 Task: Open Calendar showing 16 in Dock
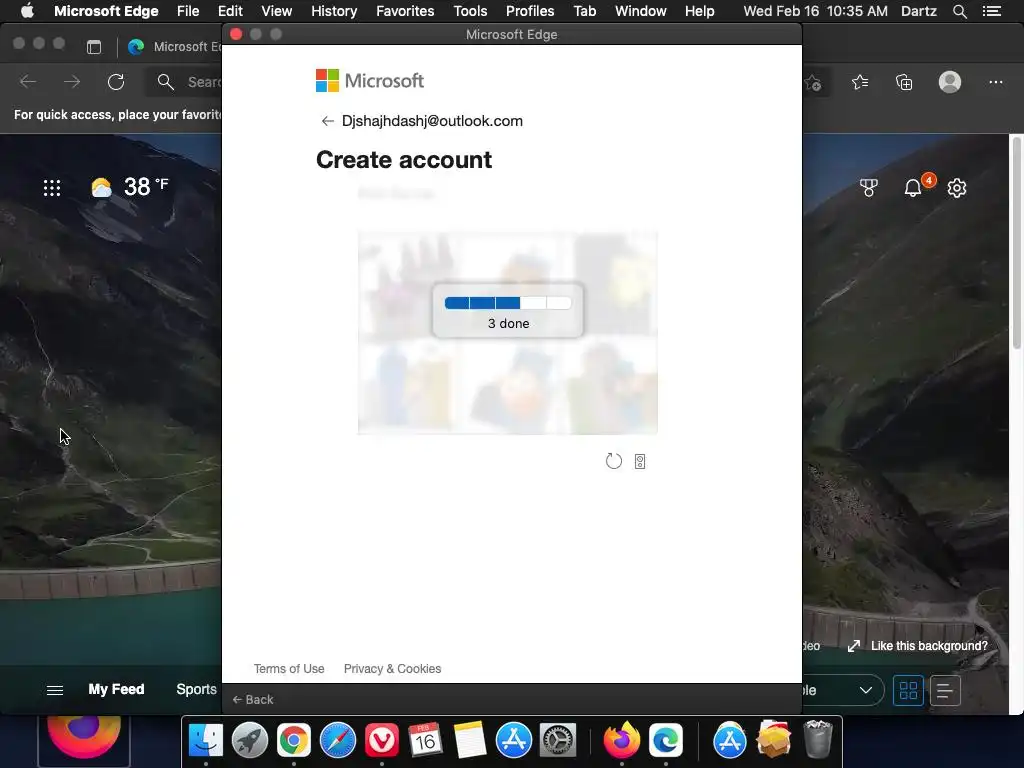tap(426, 740)
